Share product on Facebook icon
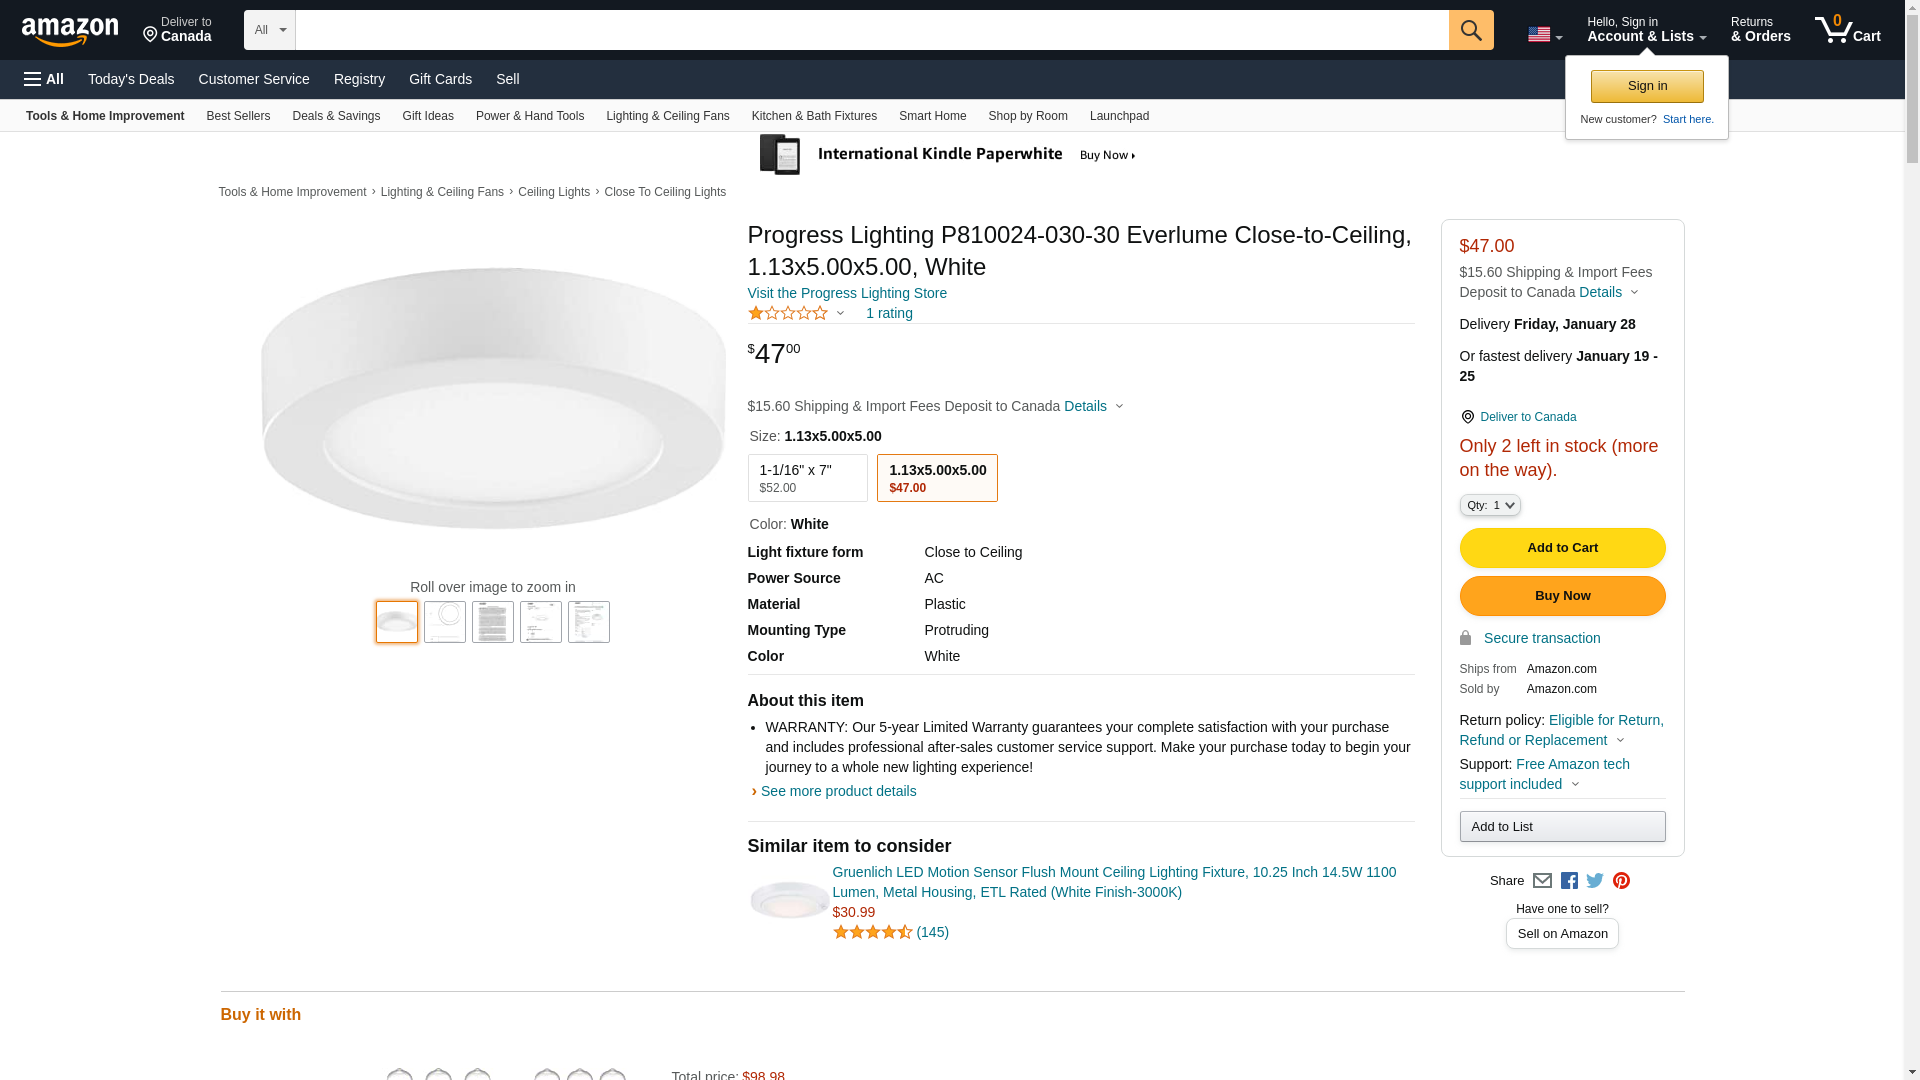The width and height of the screenshot is (1920, 1080). coord(1569,881)
